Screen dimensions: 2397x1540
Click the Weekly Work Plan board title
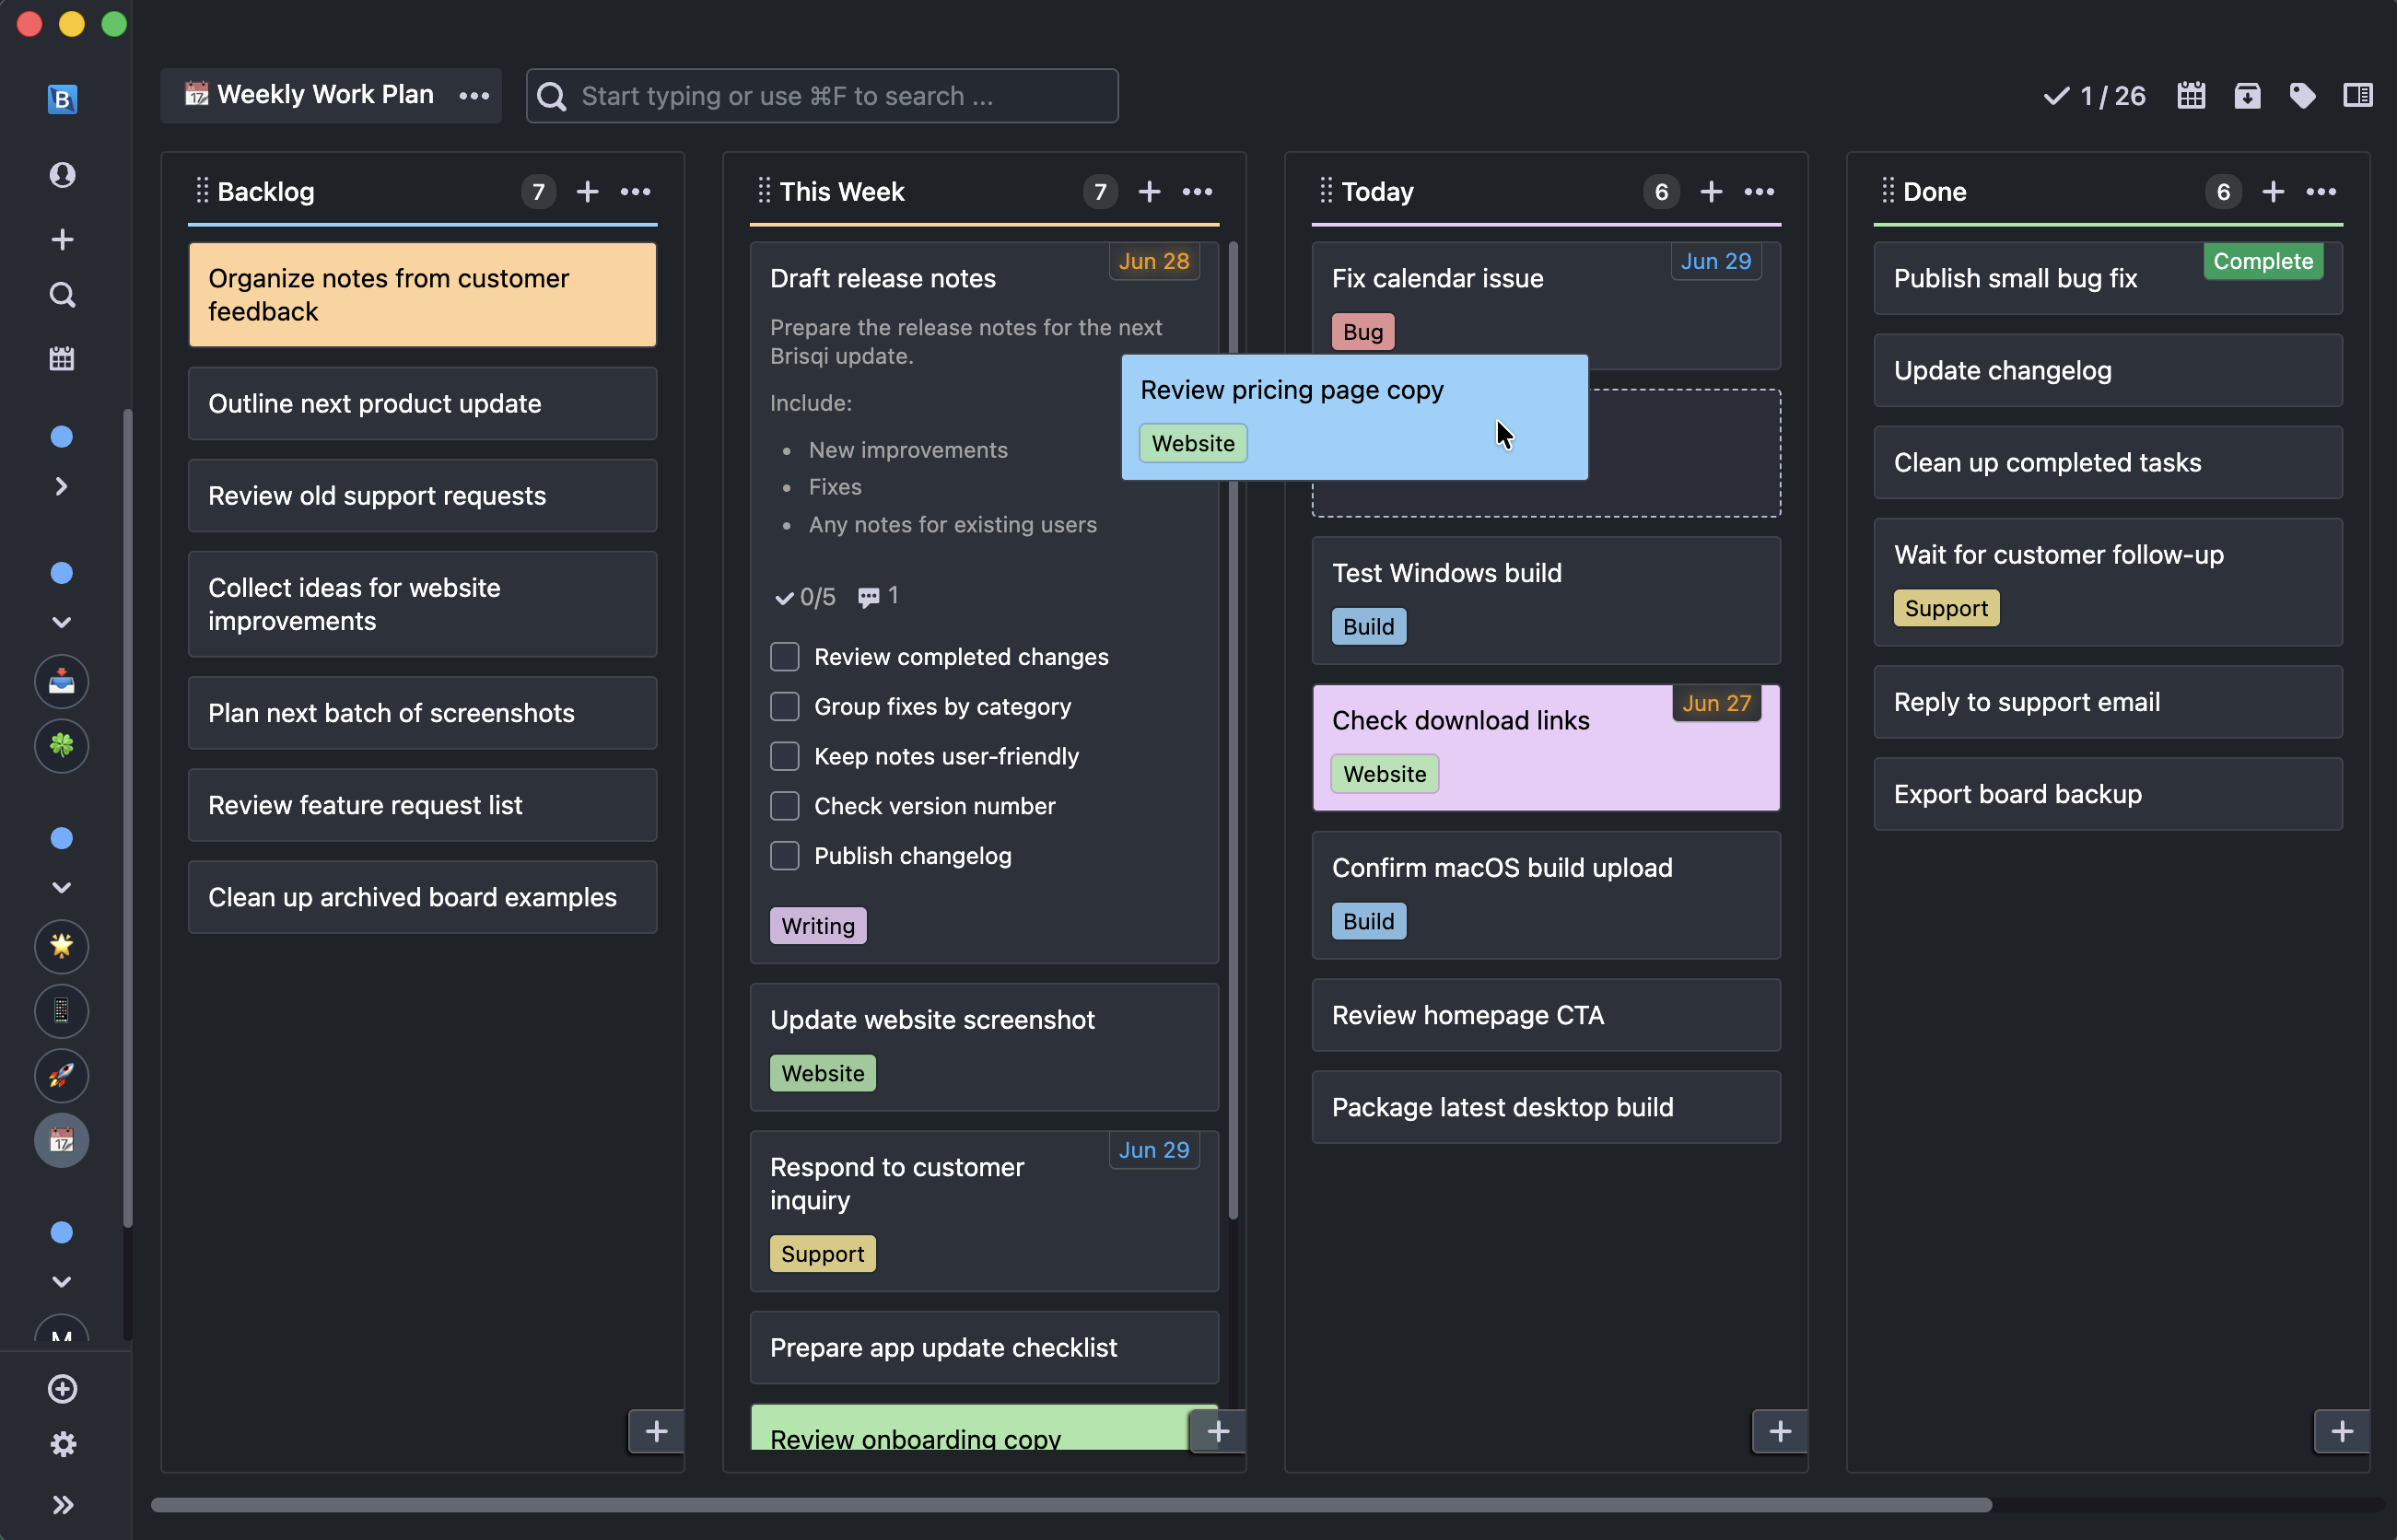tap(325, 94)
